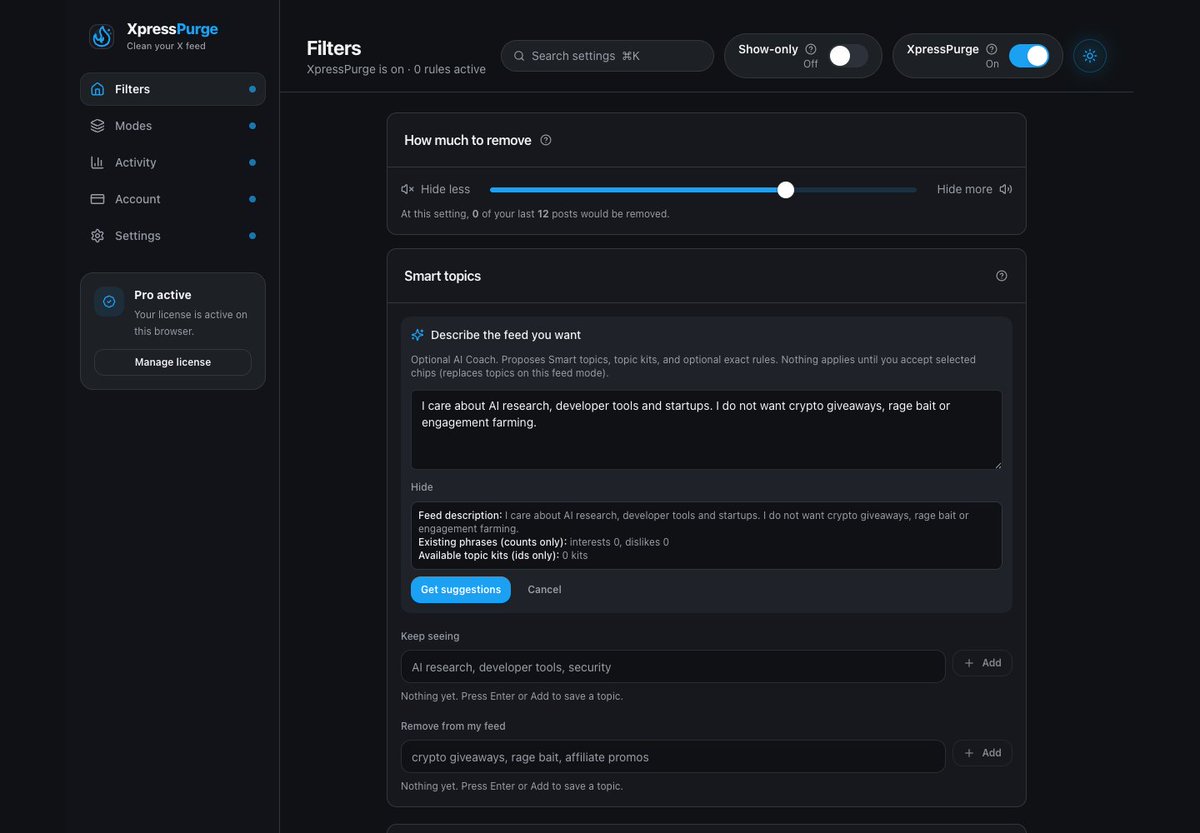
Task: Focus the Search settings field
Action: pyautogui.click(x=607, y=56)
